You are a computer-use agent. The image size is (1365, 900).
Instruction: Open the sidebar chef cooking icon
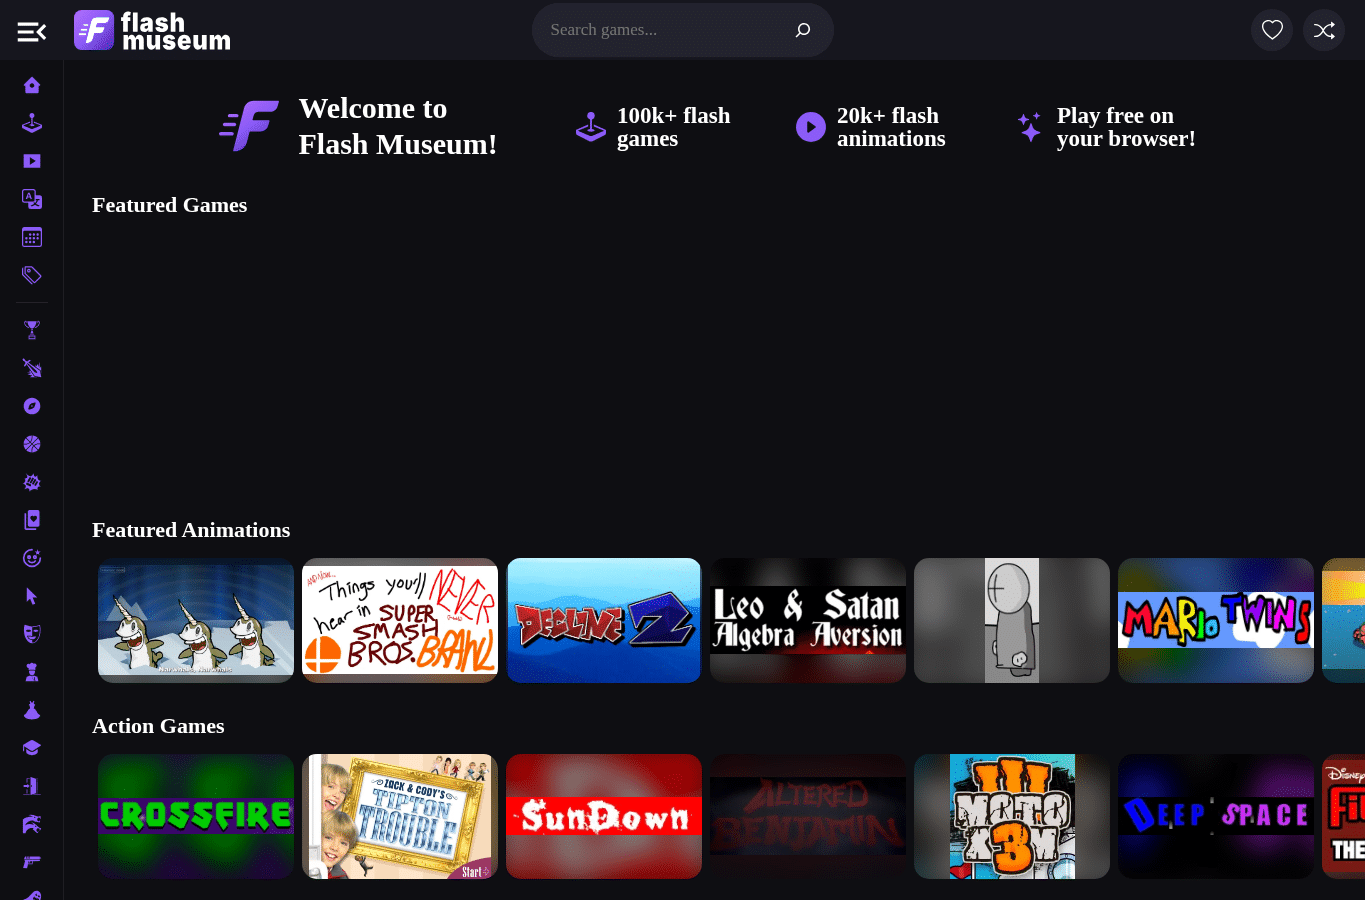click(x=32, y=672)
